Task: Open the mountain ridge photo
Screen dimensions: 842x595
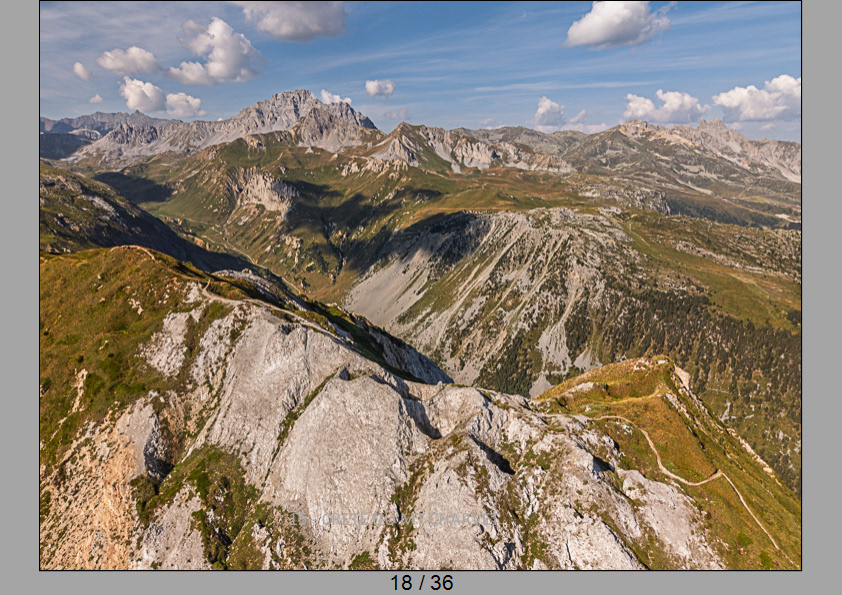Action: coord(420,285)
